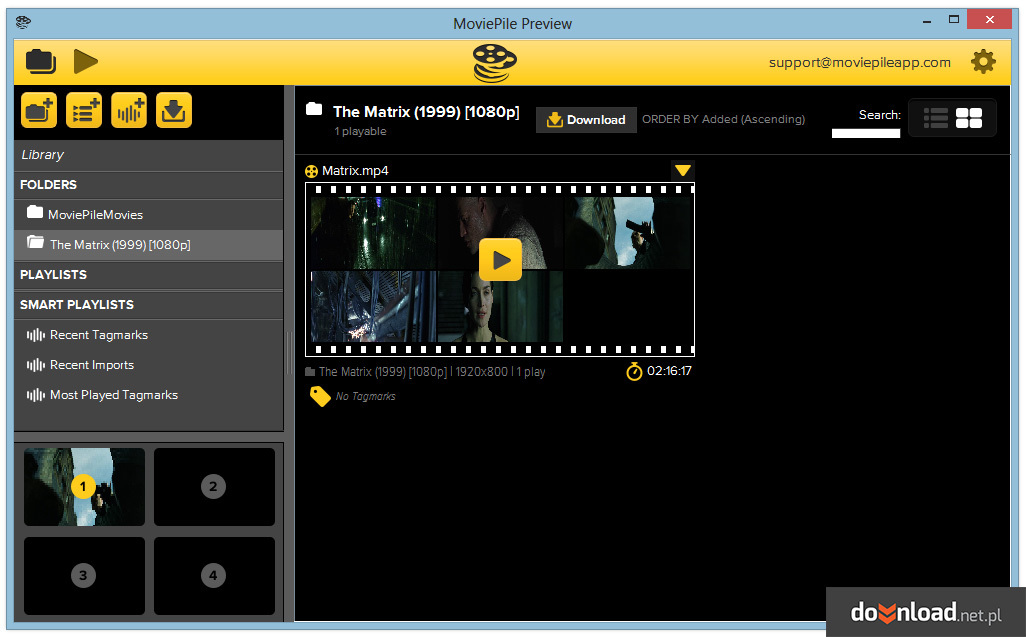1026x637 pixels.
Task: Click the folder icon beside The Matrix title
Action: 314,109
